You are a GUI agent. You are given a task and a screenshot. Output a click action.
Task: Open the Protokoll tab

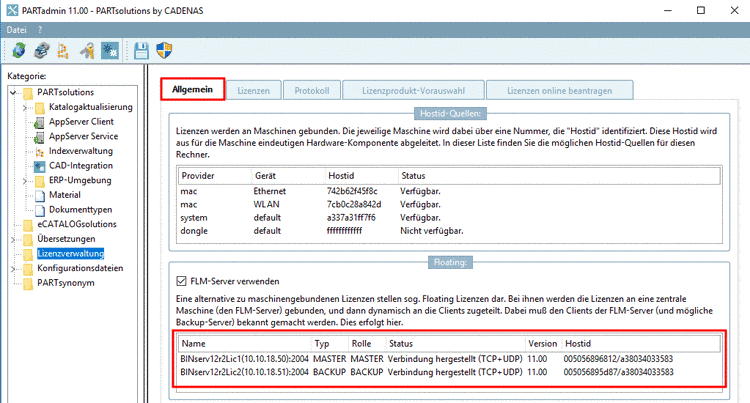[x=312, y=90]
